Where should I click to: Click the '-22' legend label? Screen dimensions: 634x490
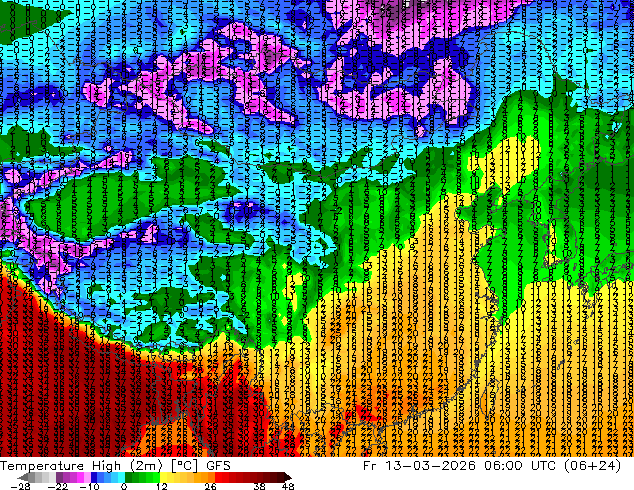coord(58,486)
